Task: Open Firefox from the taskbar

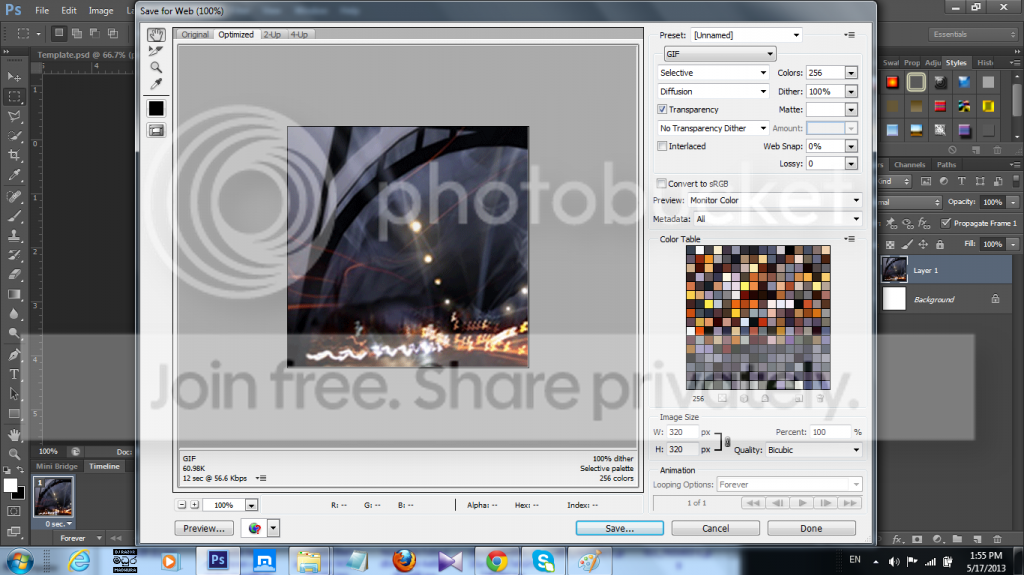Action: click(404, 561)
